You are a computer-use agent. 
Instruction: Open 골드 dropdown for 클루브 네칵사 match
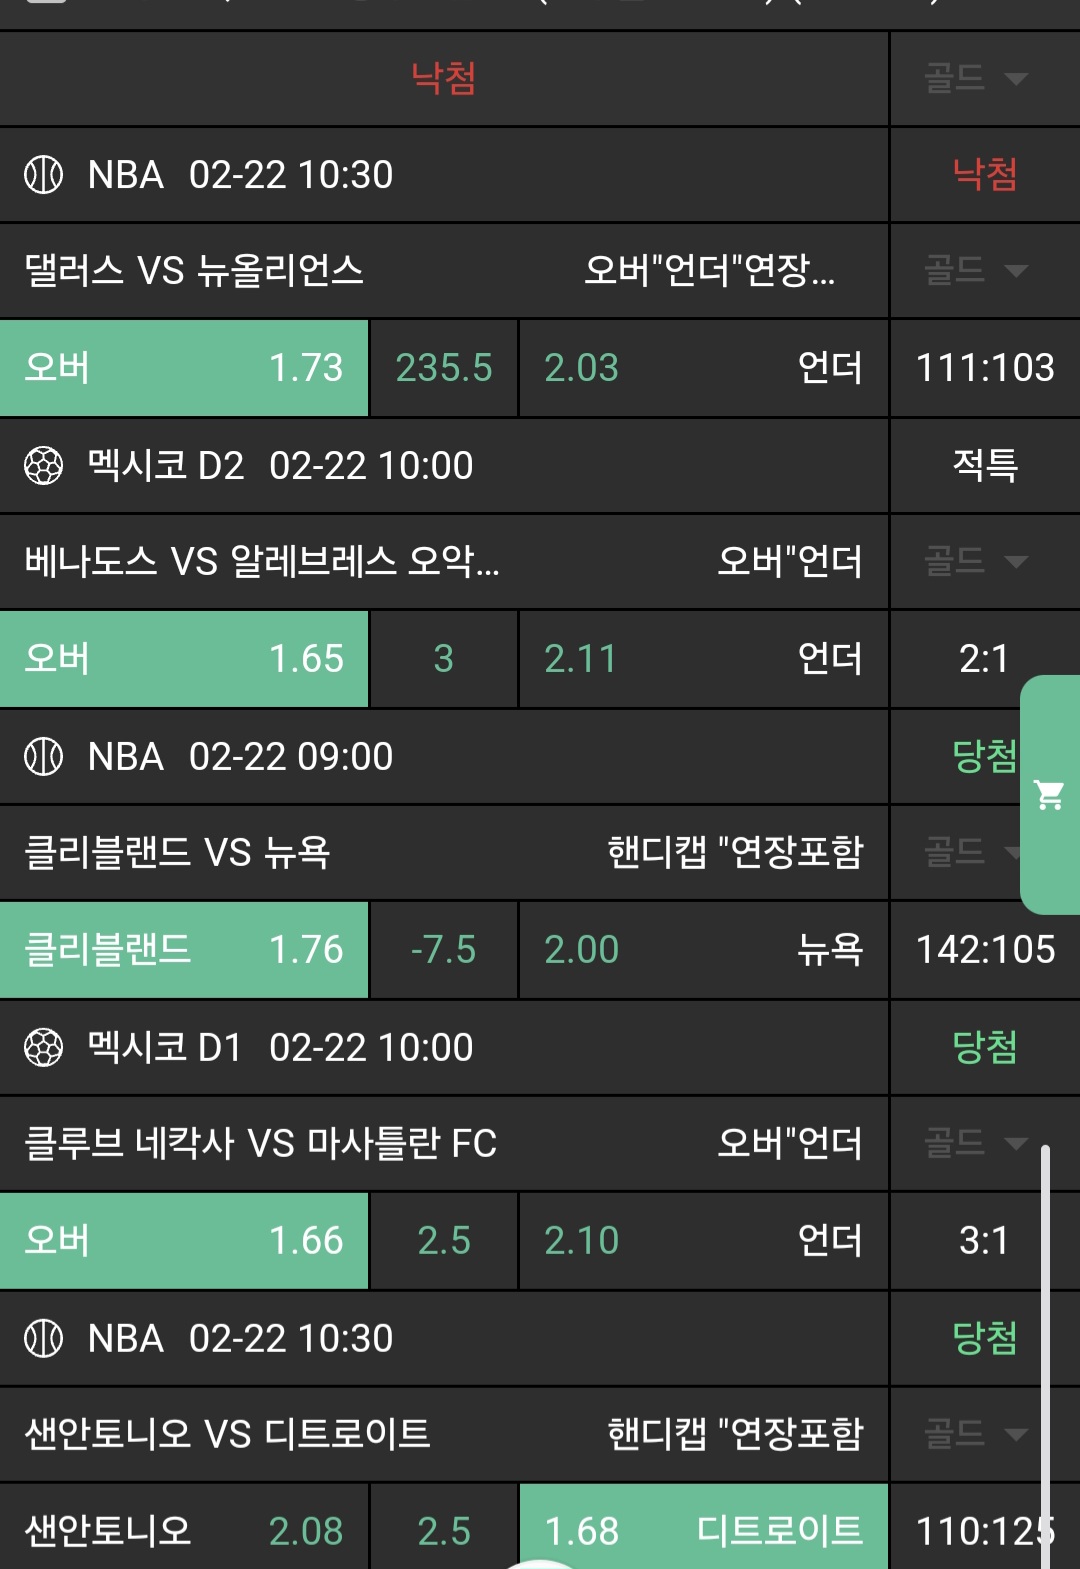click(x=976, y=1142)
